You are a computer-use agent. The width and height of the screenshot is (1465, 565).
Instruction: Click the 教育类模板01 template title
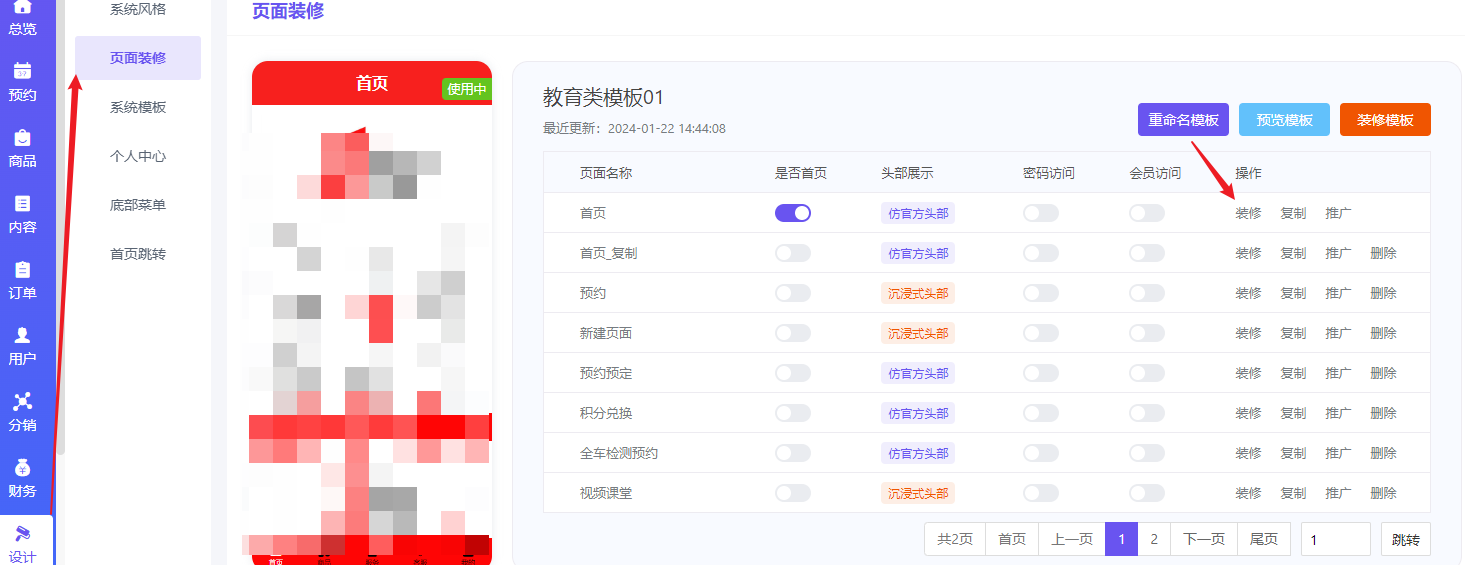point(603,97)
